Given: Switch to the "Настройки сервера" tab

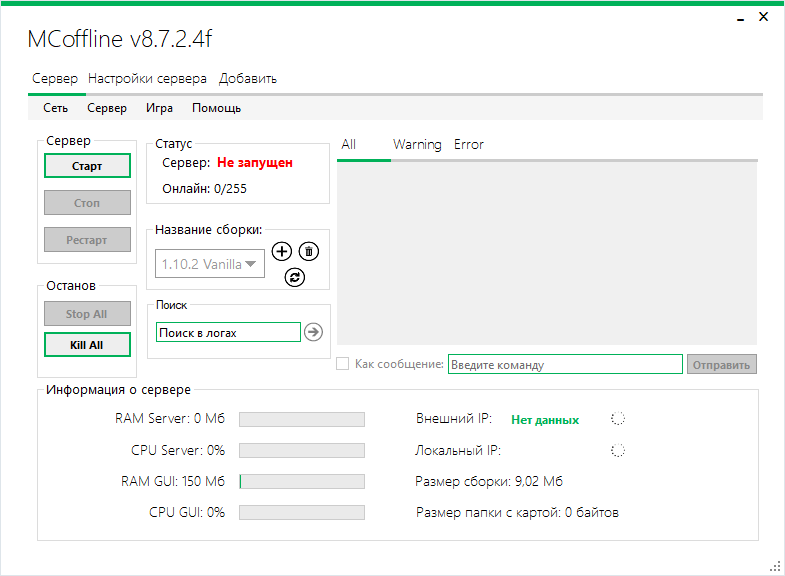Looking at the screenshot, I should 147,78.
